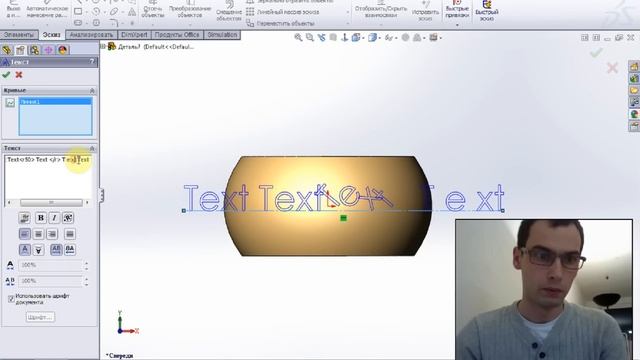This screenshot has width=640, height=360.
Task: Toggle upright A text orientation button
Action: pos(24,249)
